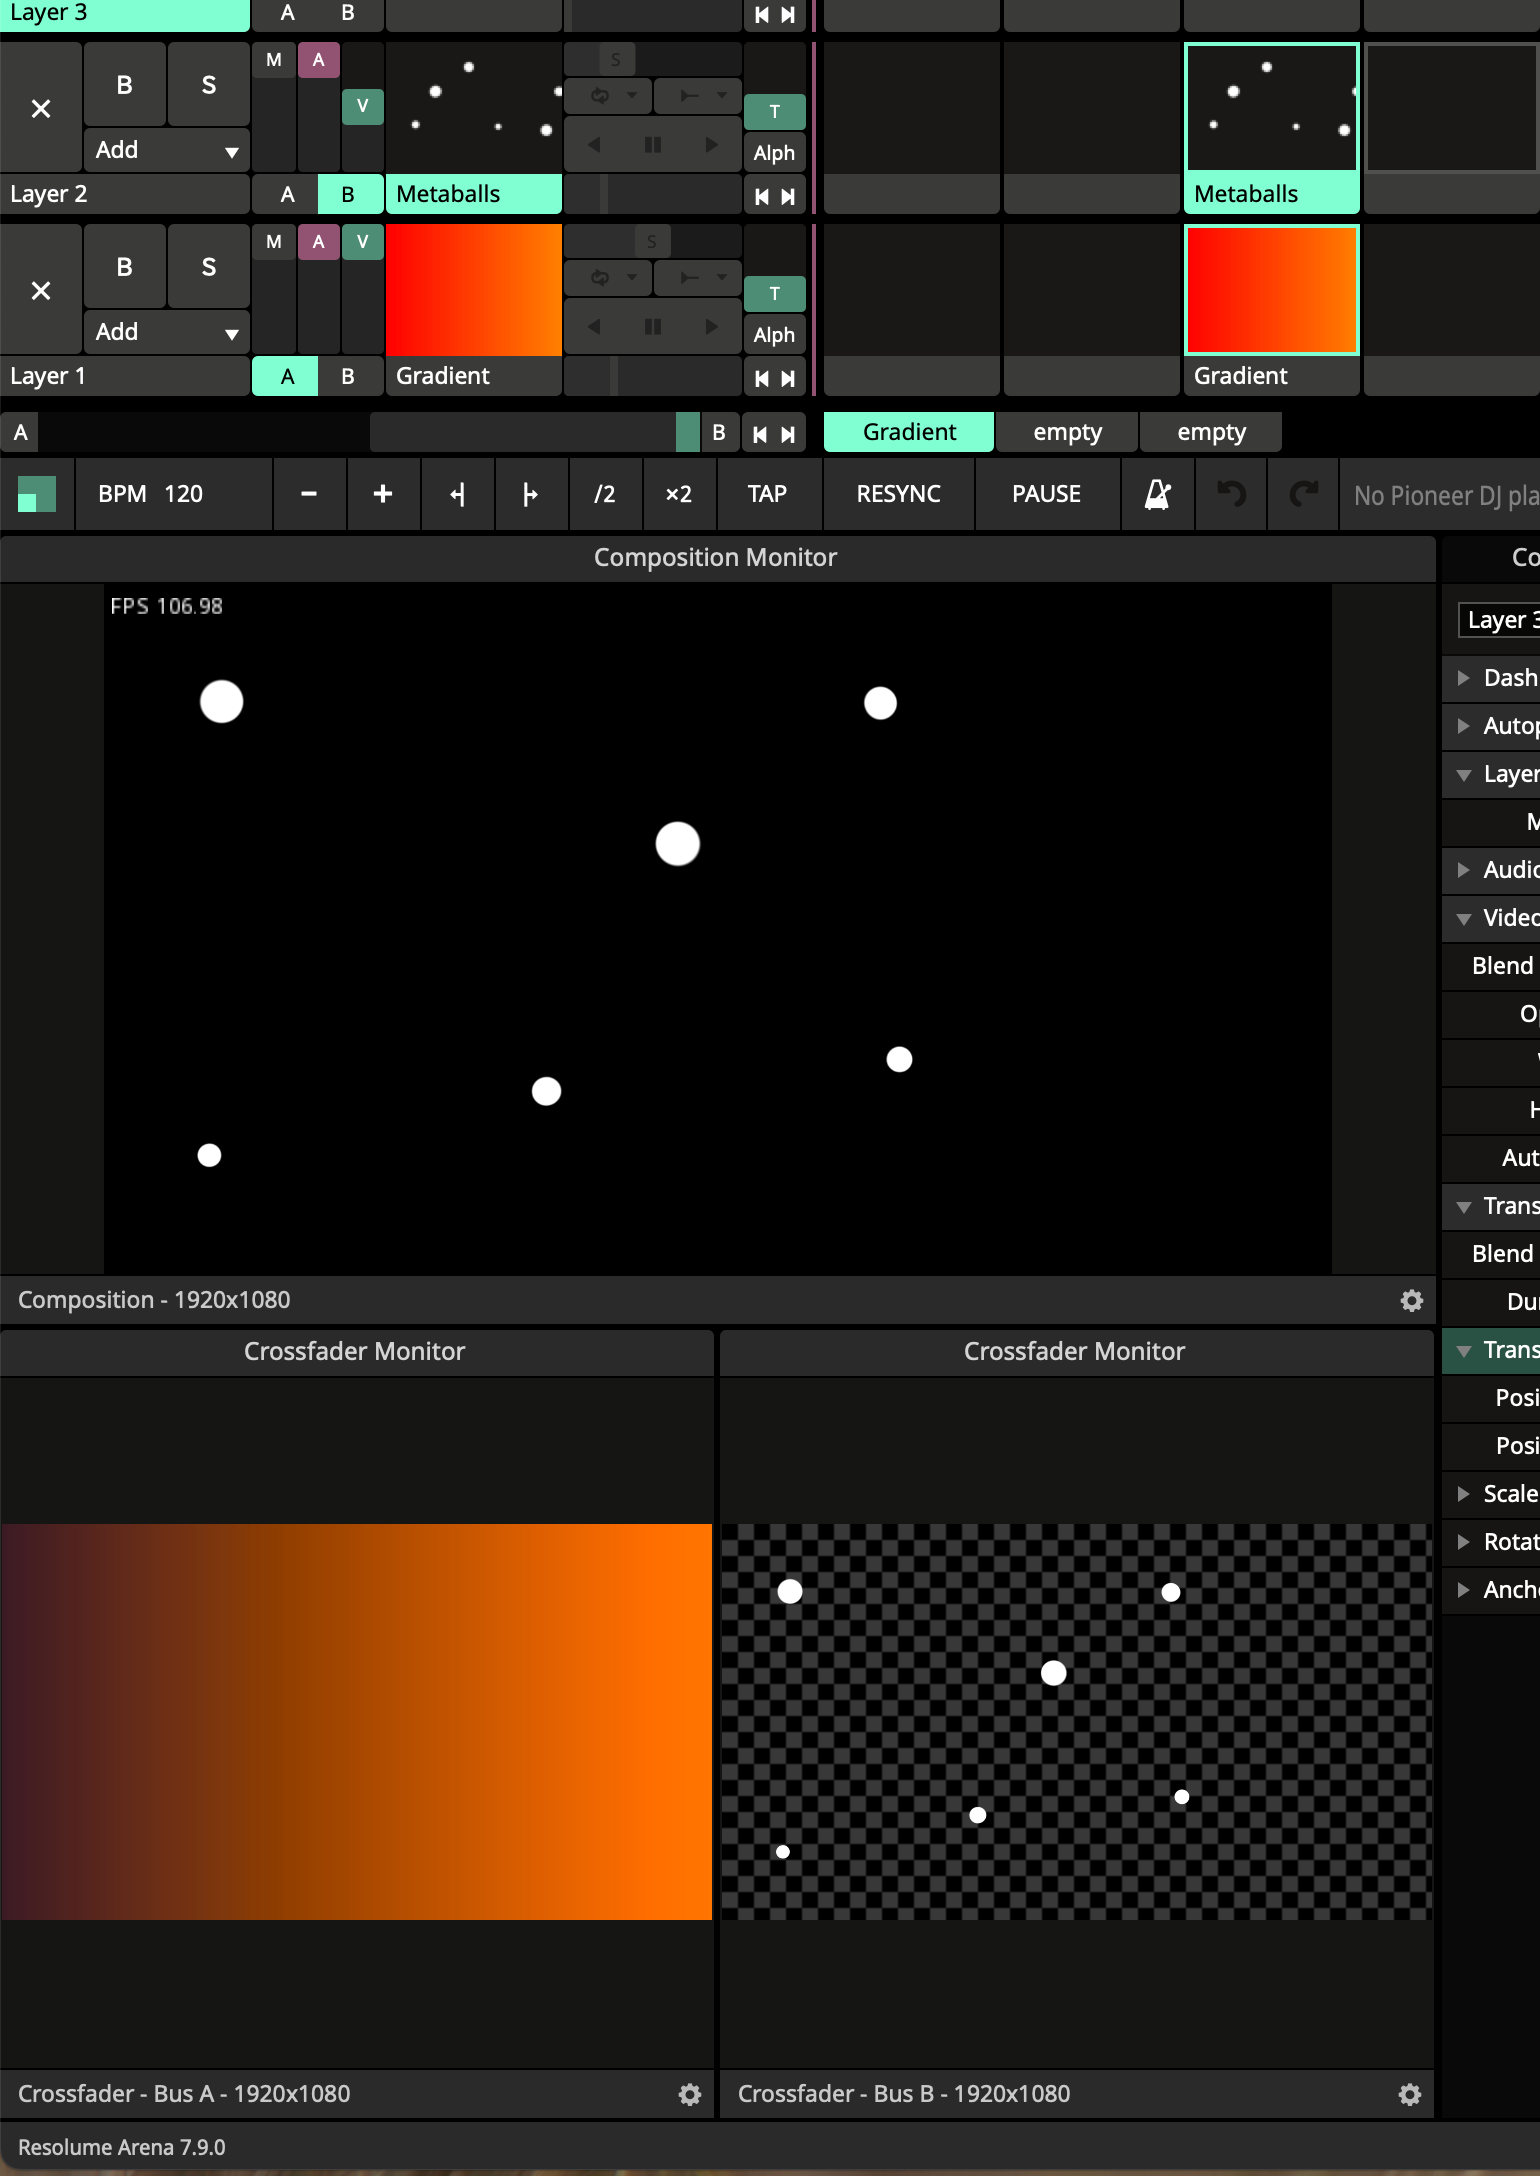Toggle the metronome icon
This screenshot has height=2176, width=1540.
(x=1157, y=494)
